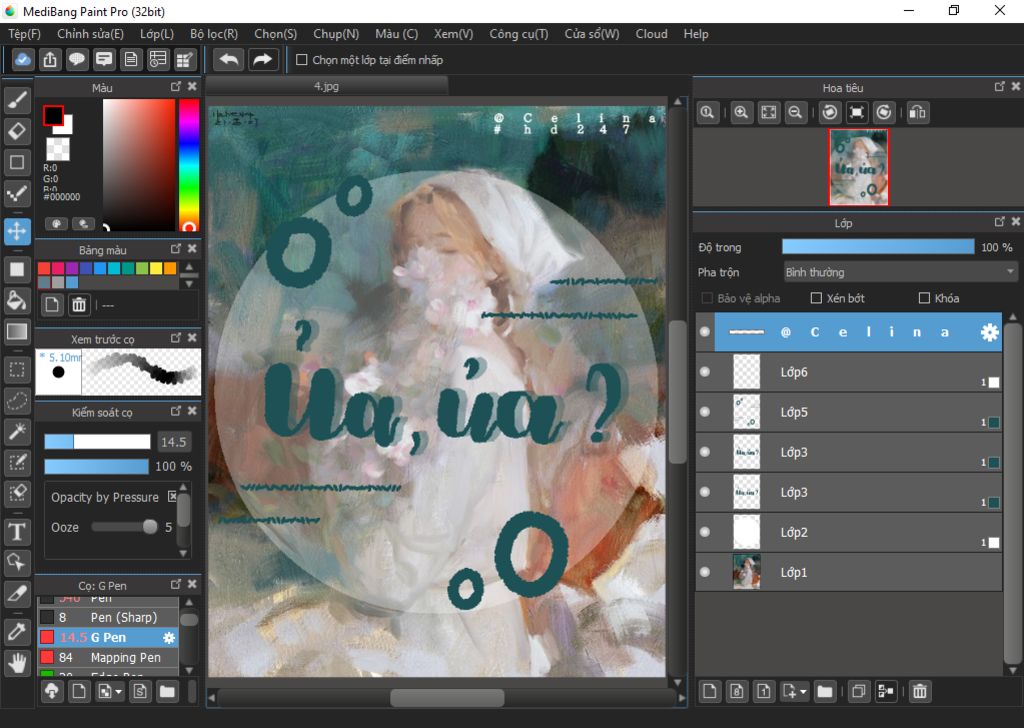
Task: Open the Cloud menu
Action: 651,34
